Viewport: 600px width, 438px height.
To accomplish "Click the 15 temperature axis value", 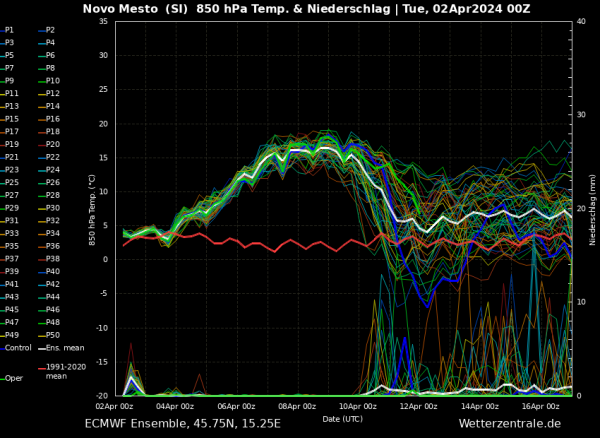I will 103,158.
